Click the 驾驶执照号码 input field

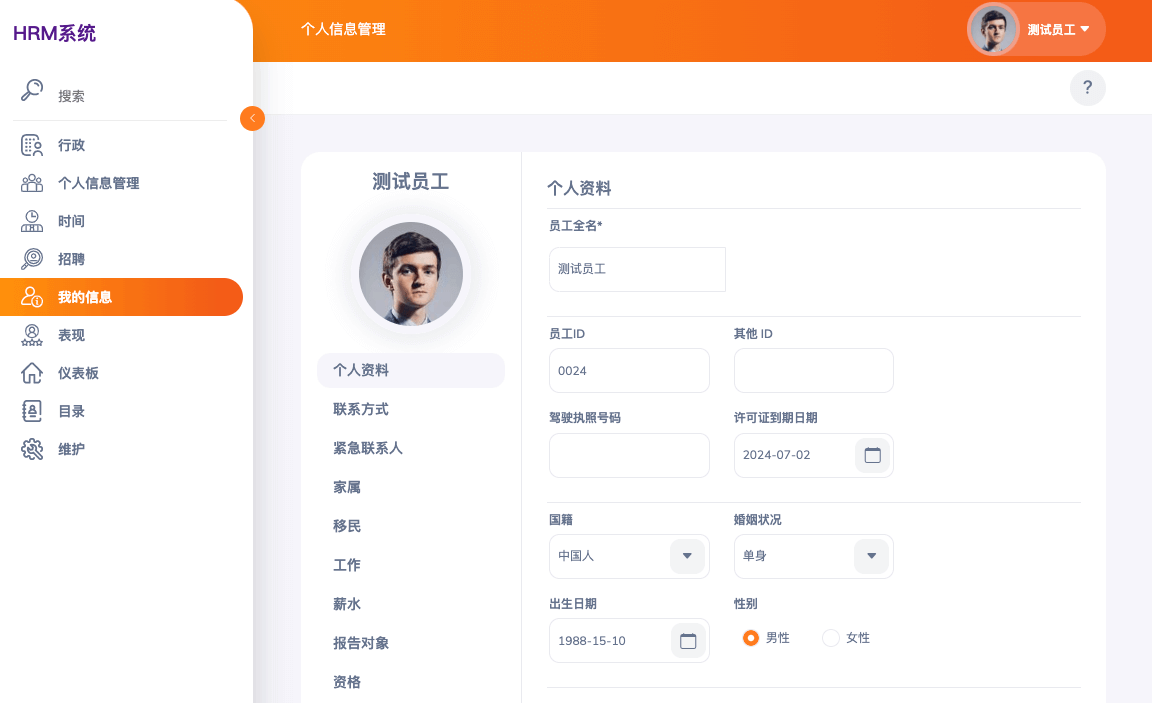(x=629, y=455)
